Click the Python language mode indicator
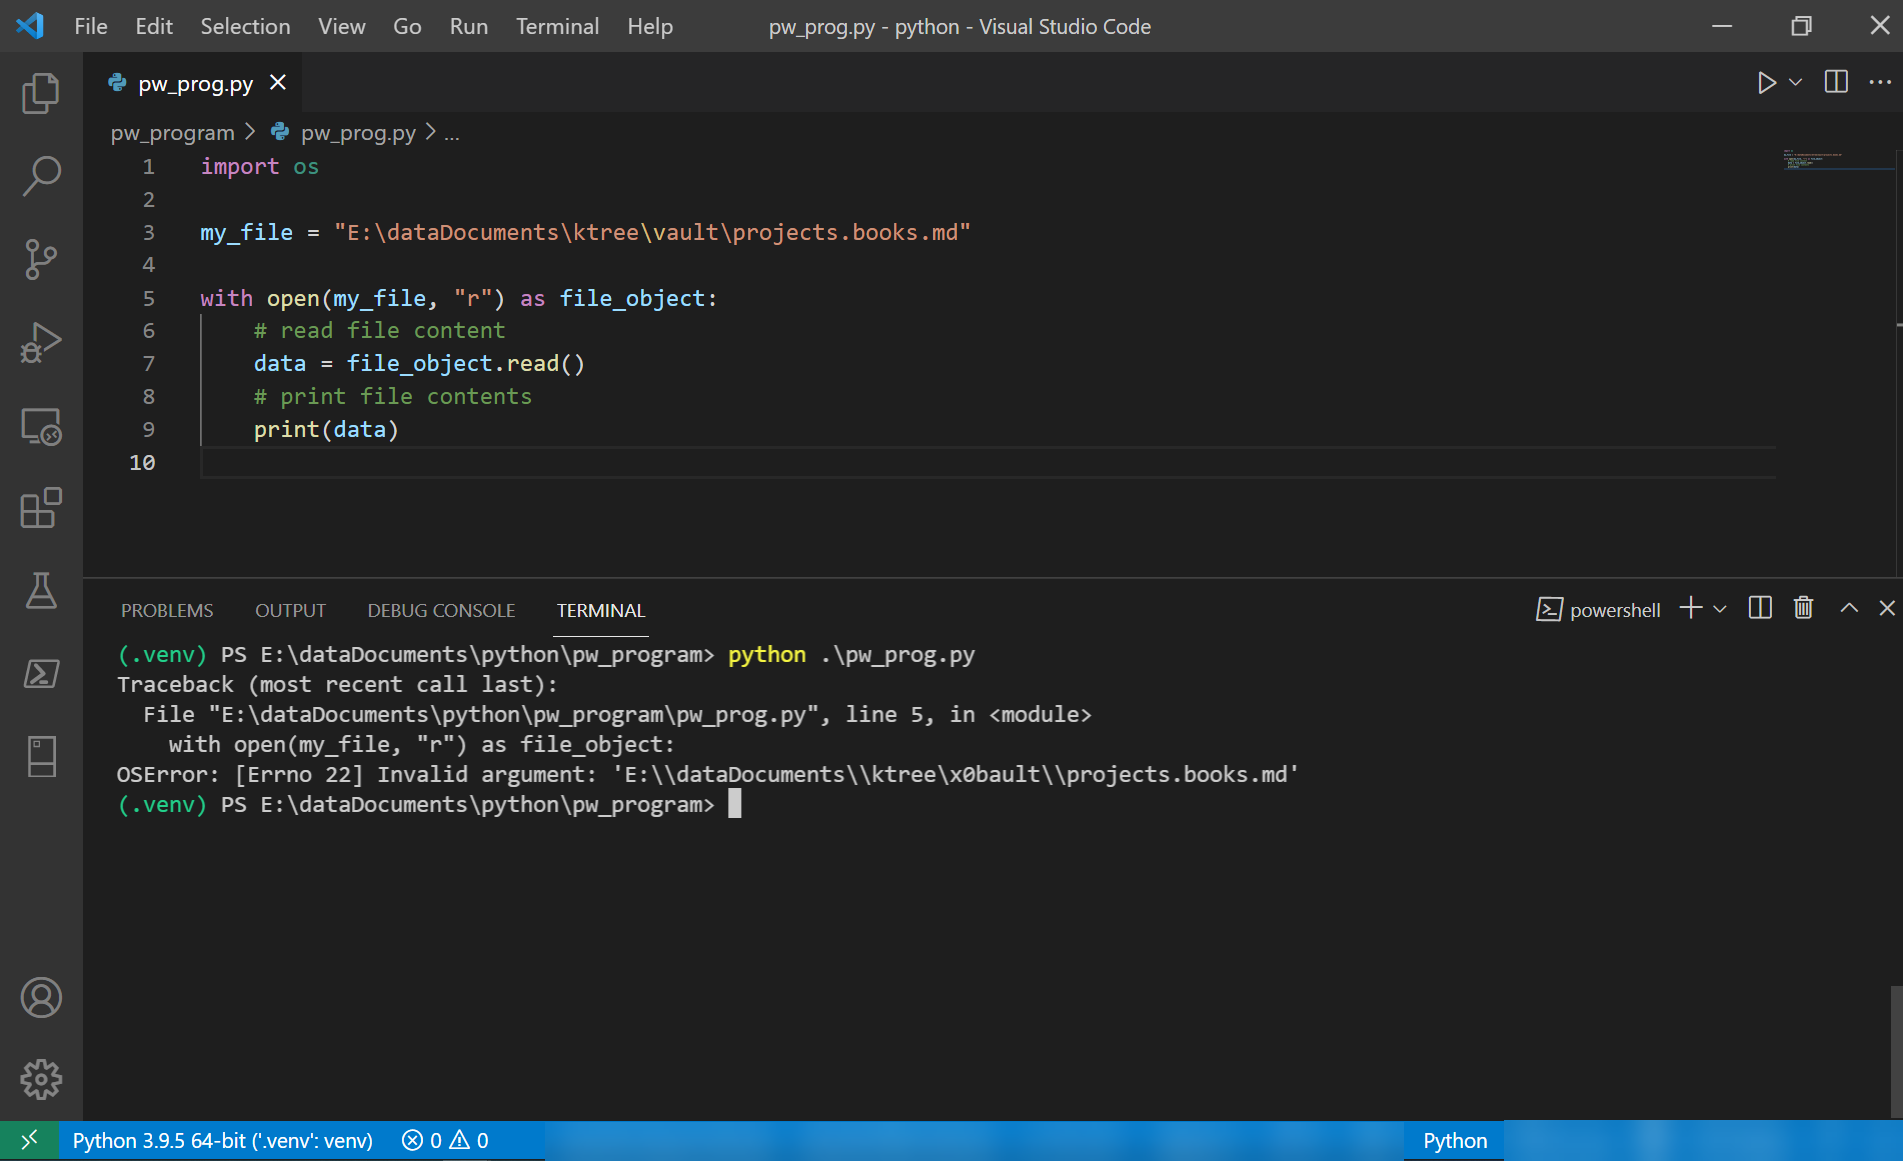 (1454, 1140)
